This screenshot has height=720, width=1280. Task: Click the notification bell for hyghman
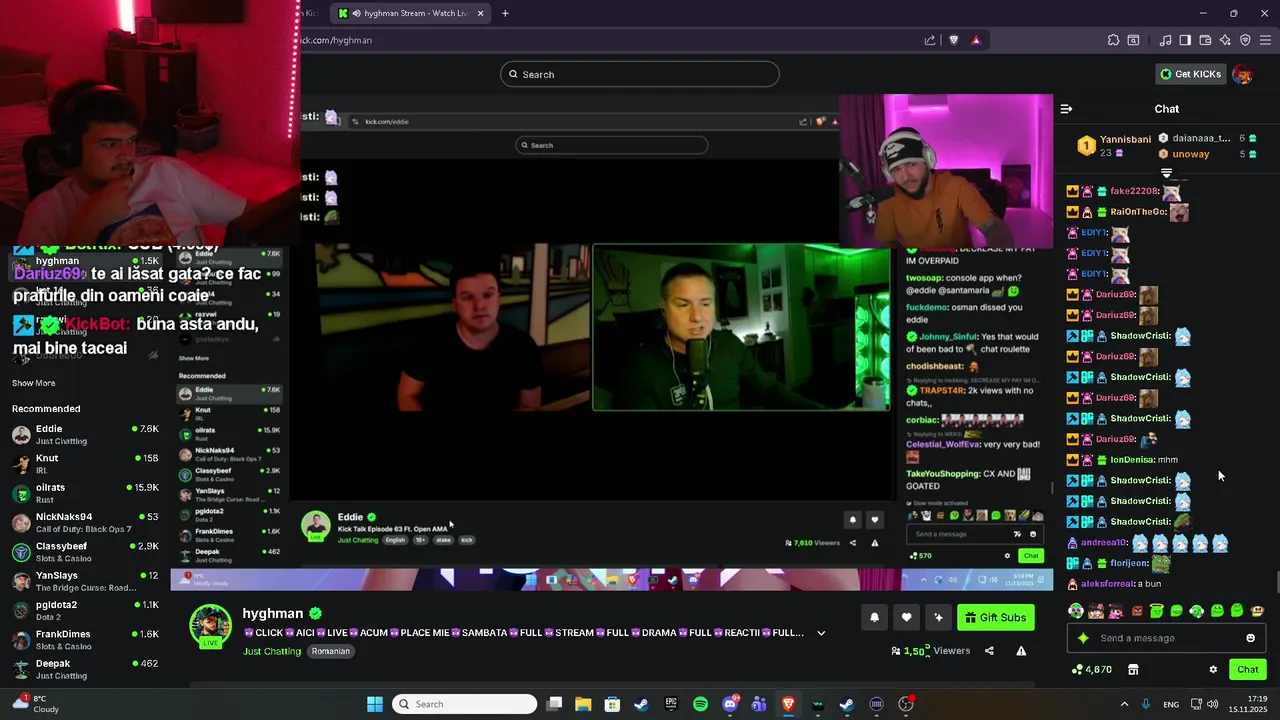tap(874, 618)
